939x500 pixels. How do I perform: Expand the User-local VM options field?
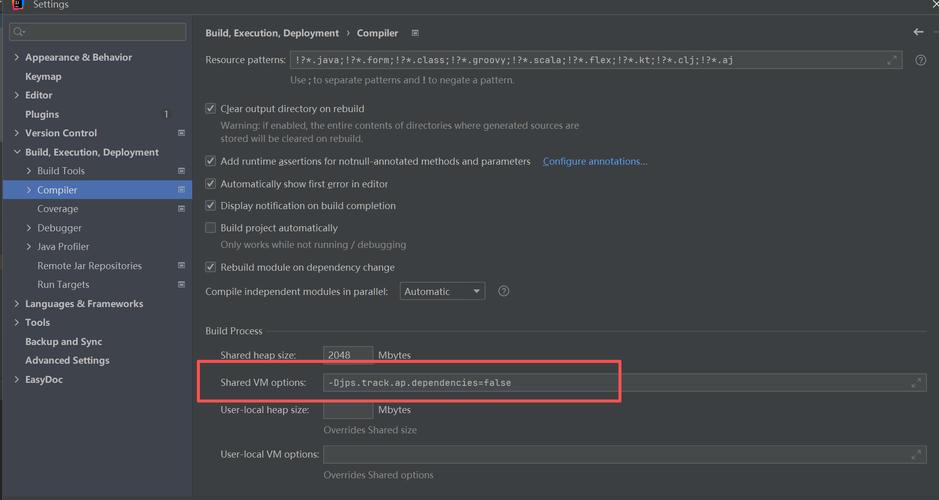click(916, 455)
